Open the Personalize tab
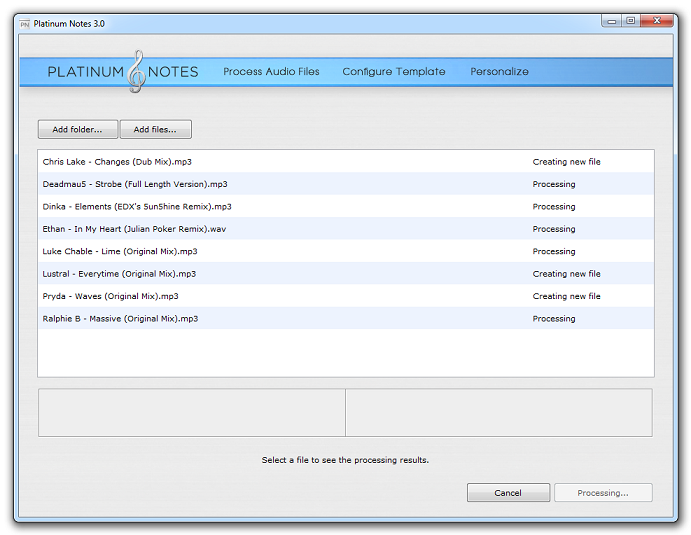Viewport: 691px width, 535px height. tap(499, 72)
